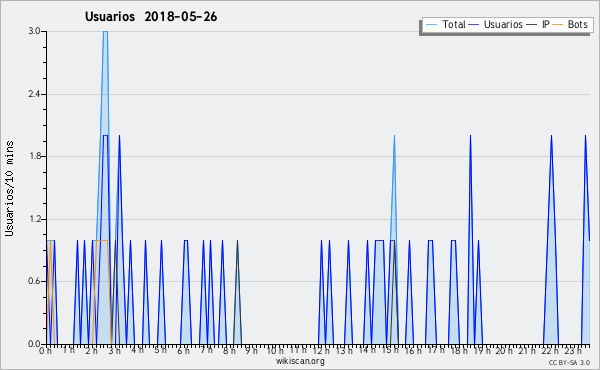Click the wikiscan.org text below chart

300,361
